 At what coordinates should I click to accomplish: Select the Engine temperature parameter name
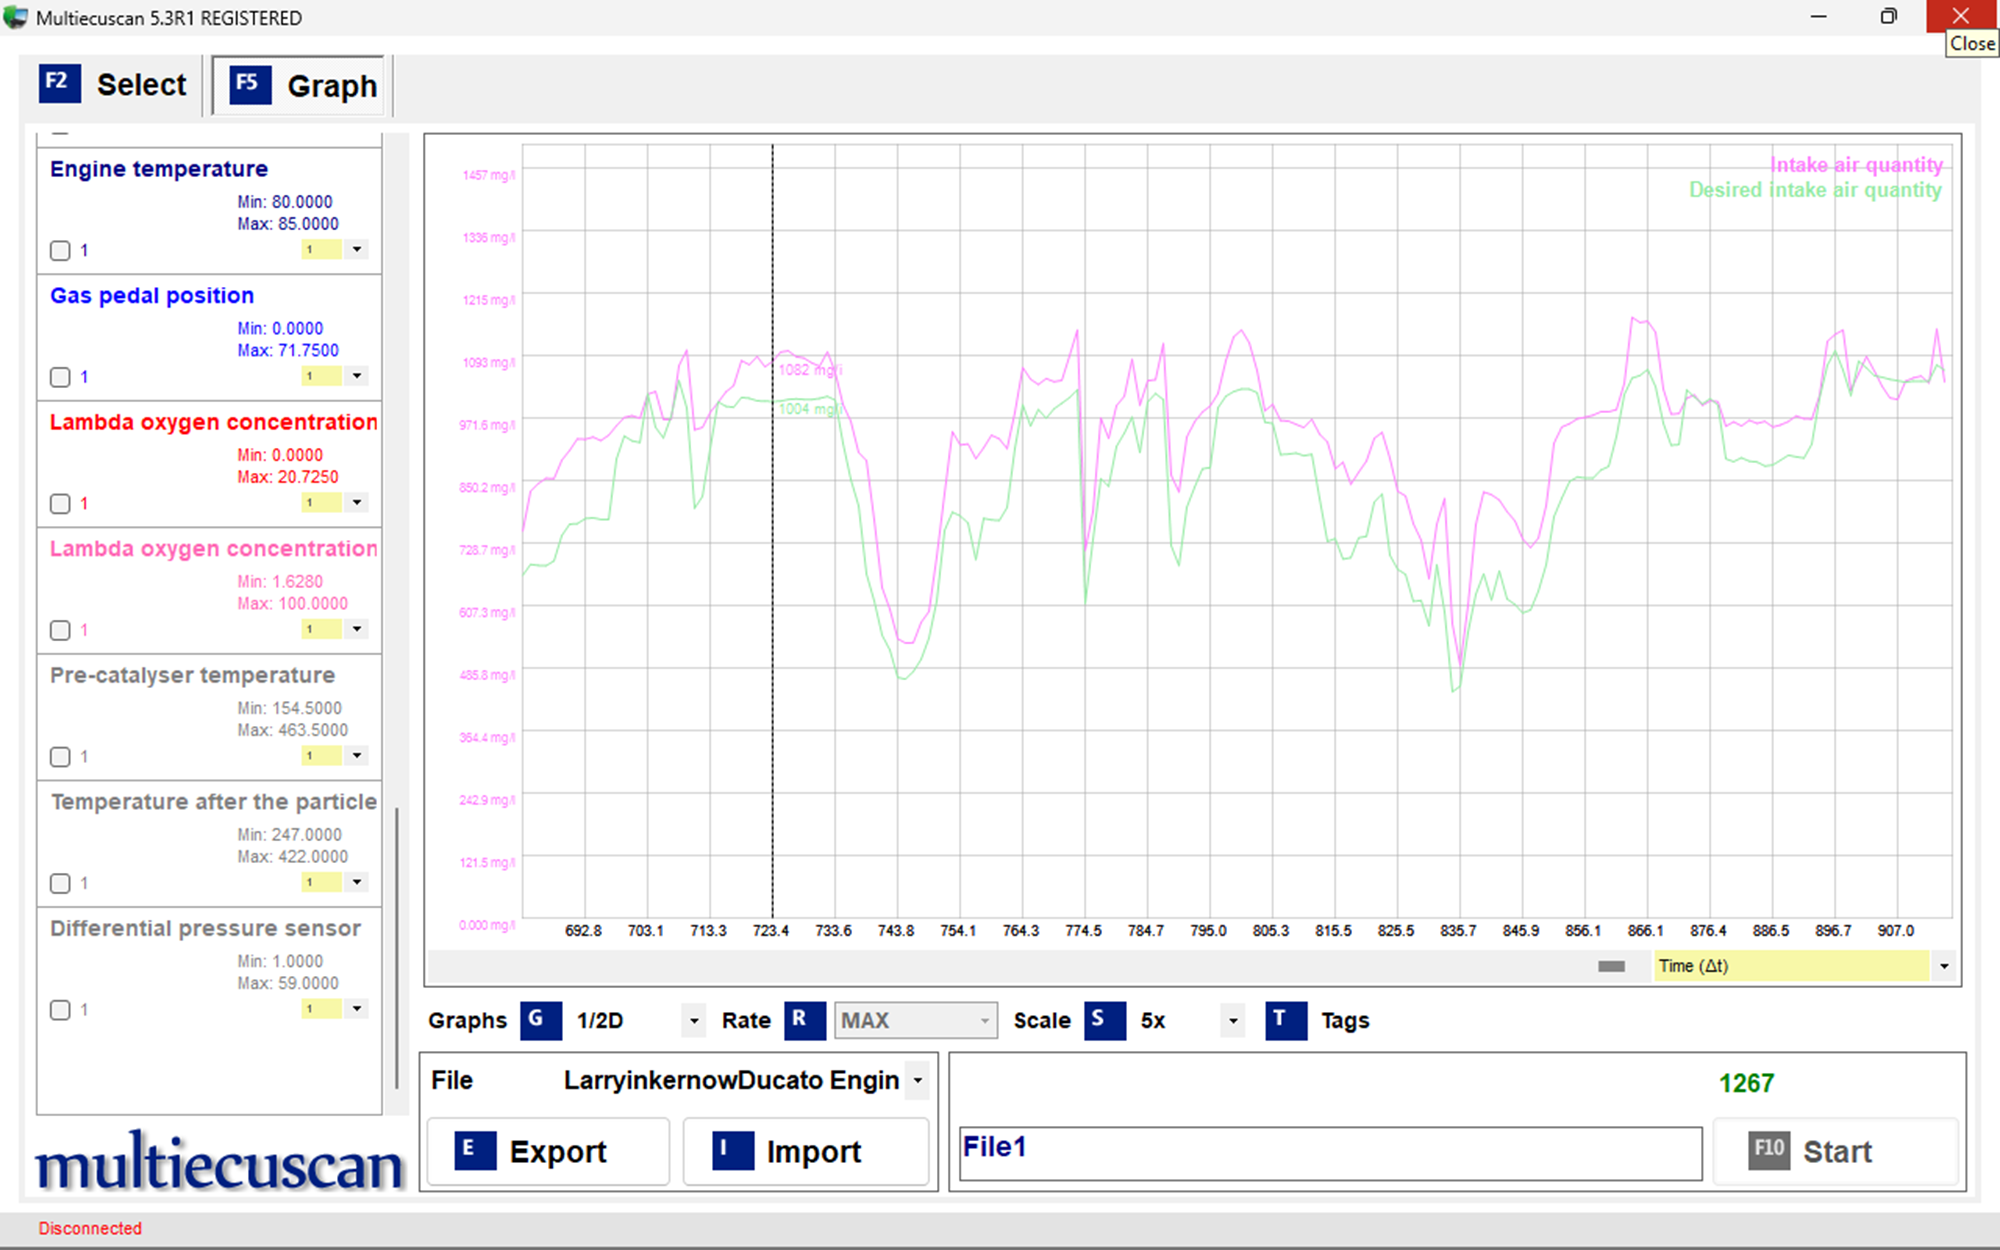[159, 169]
